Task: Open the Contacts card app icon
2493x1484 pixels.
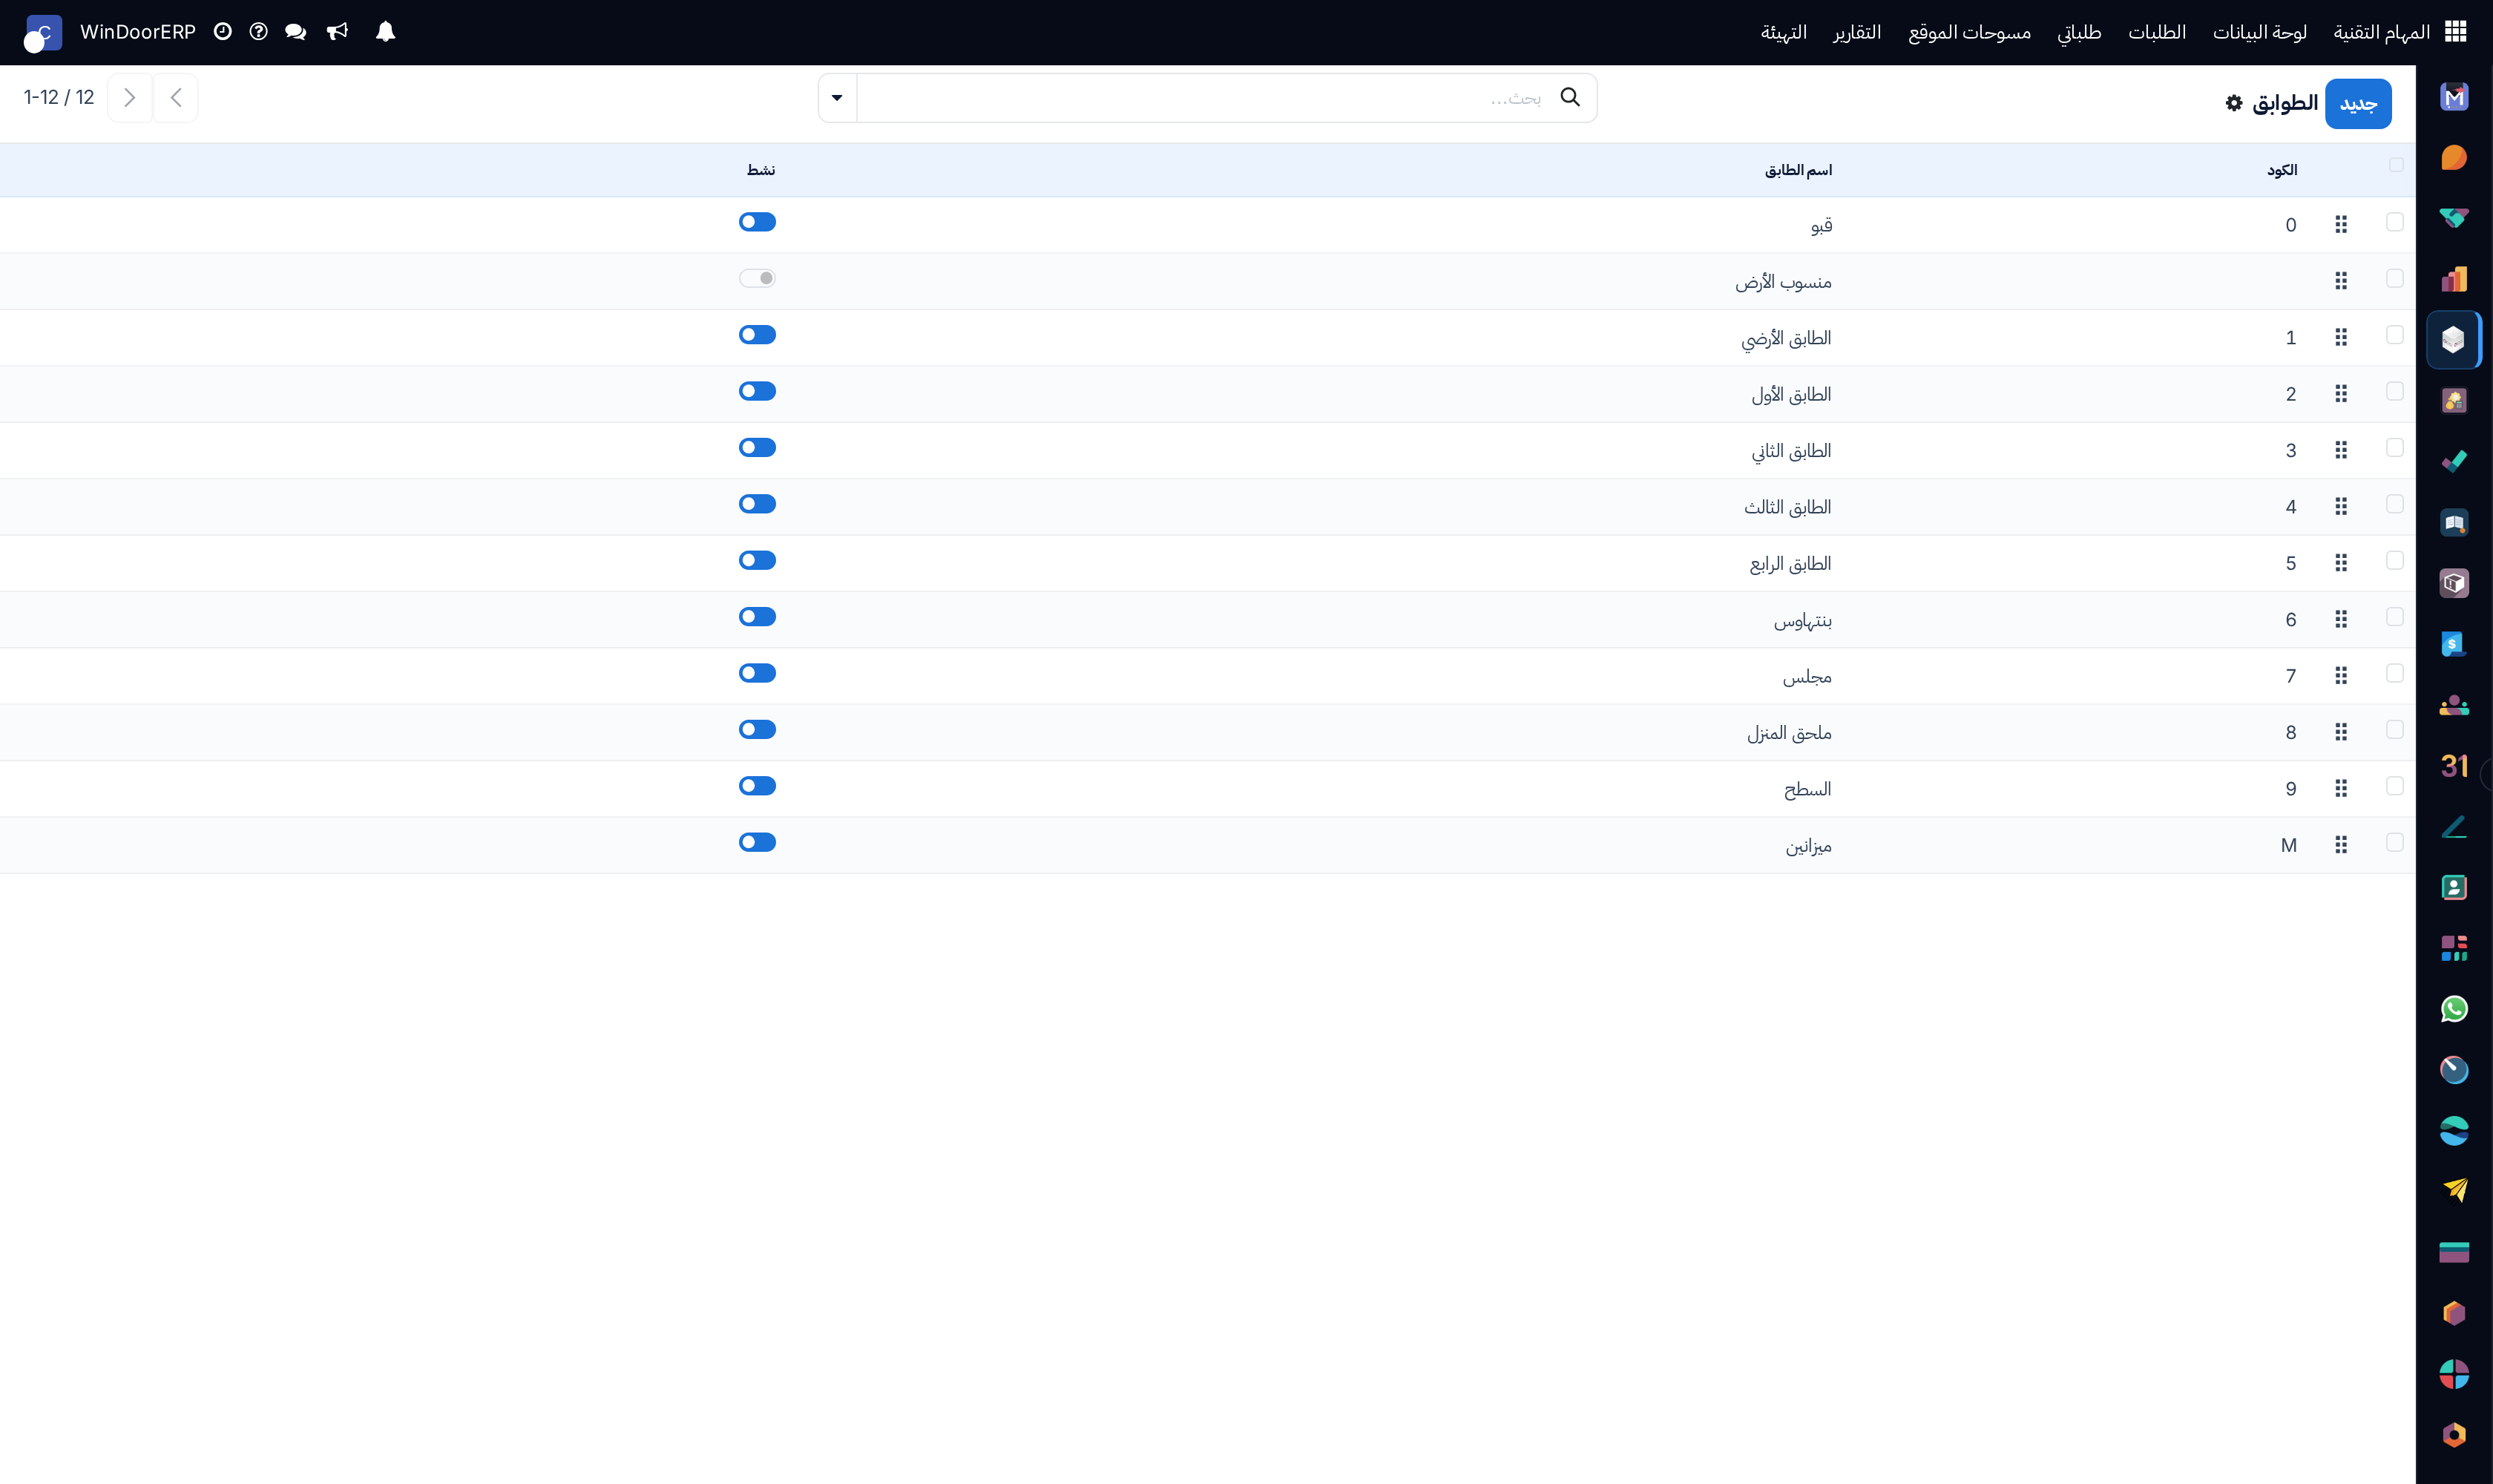Action: tap(2453, 887)
